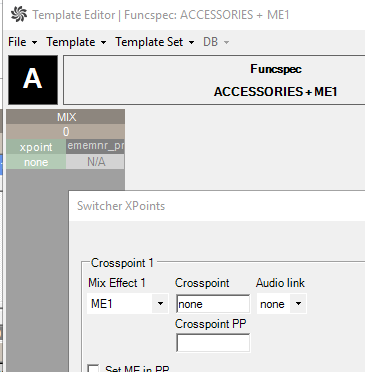The height and width of the screenshot is (372, 365).
Task: Click the empty Crosspoint PP field
Action: coord(213,343)
